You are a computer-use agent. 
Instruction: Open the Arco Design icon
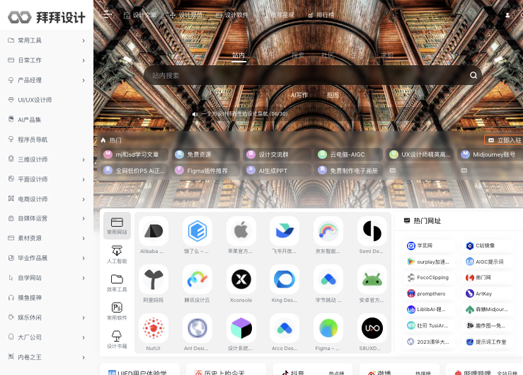click(285, 328)
